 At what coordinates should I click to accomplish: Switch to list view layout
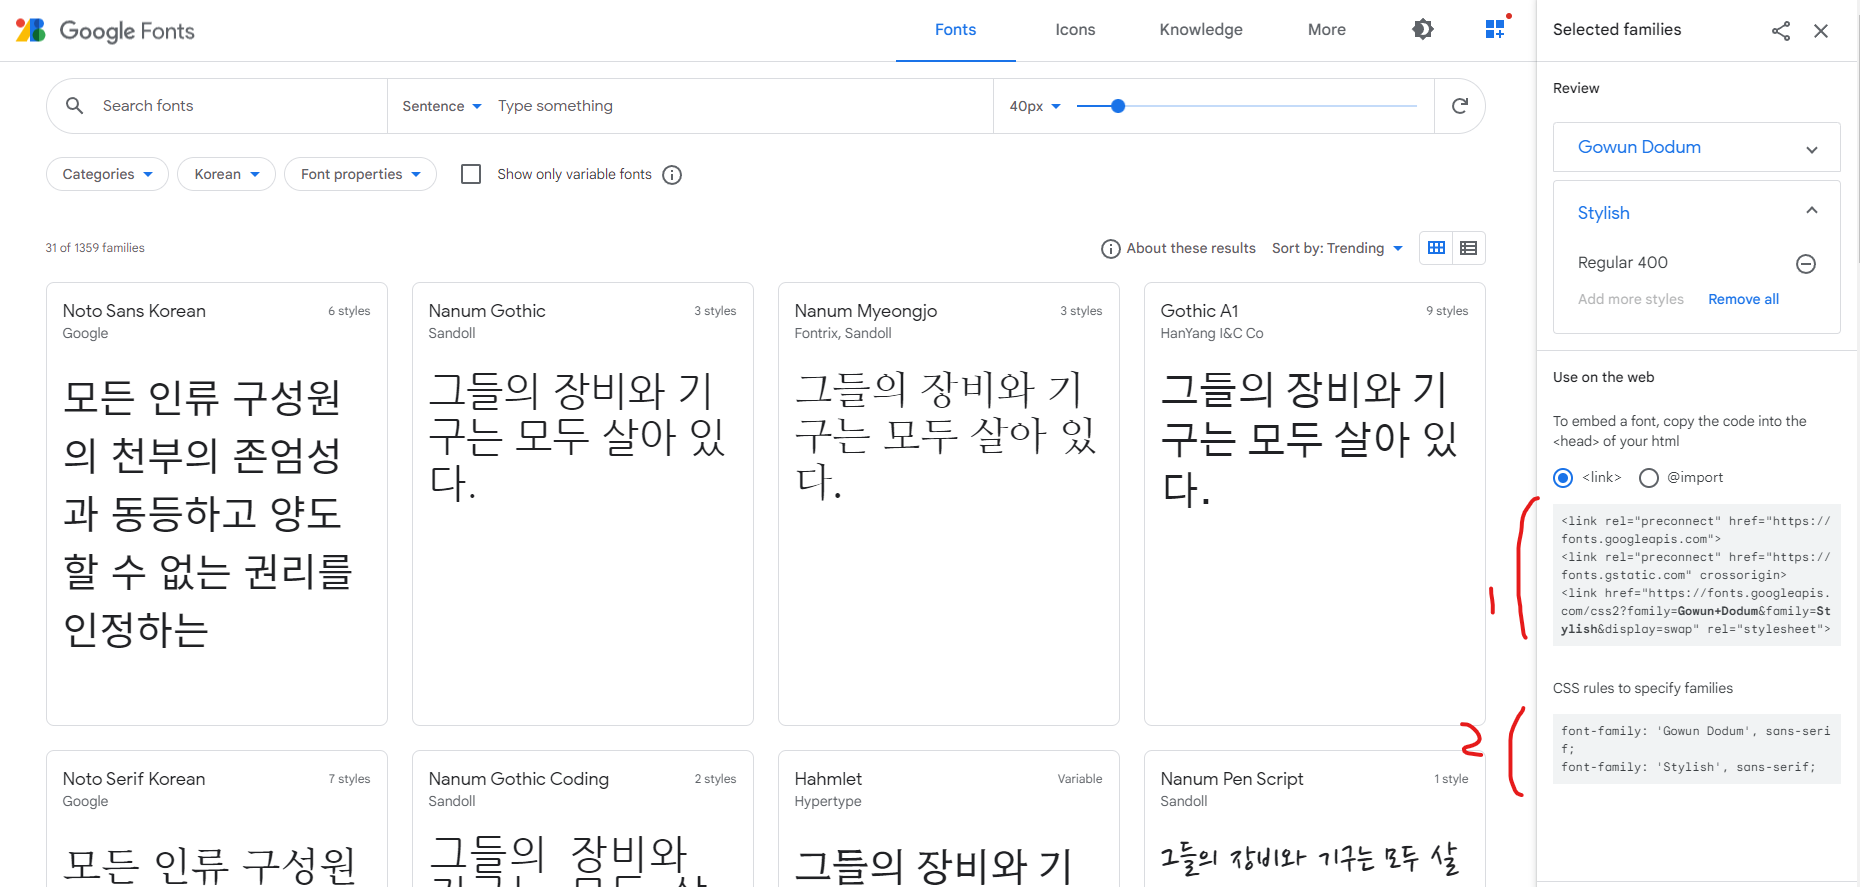tap(1468, 248)
